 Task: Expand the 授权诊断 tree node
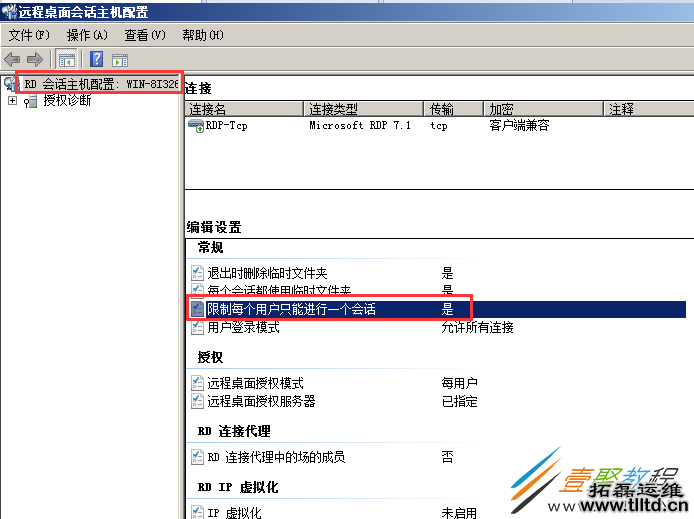point(12,101)
